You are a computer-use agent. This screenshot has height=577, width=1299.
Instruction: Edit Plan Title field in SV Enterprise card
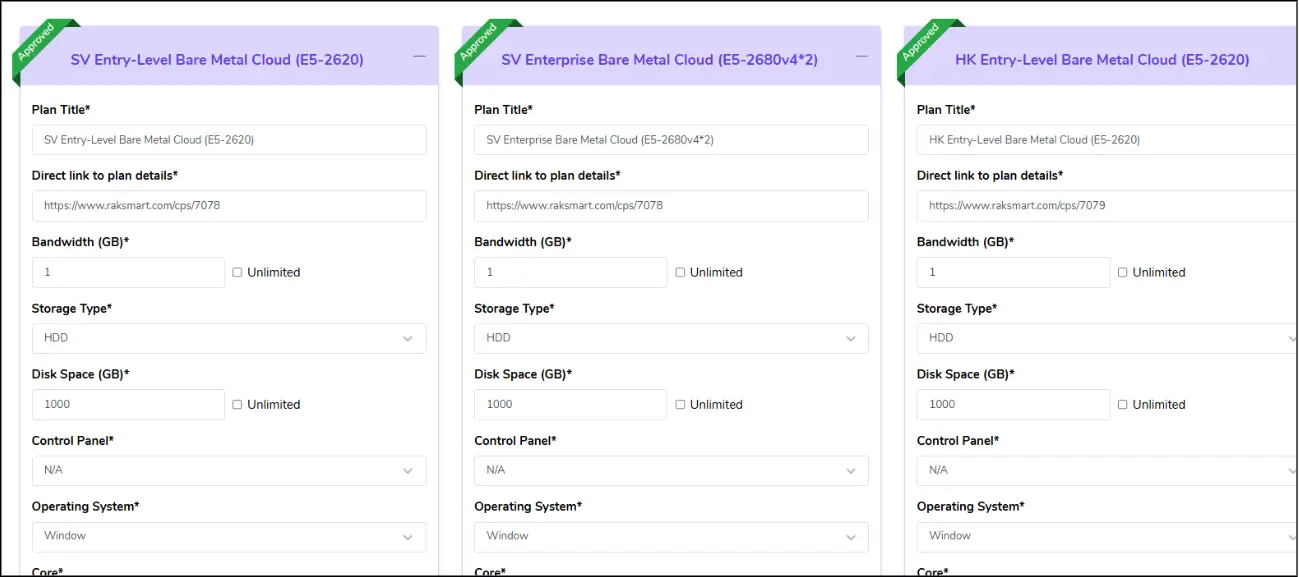click(671, 140)
